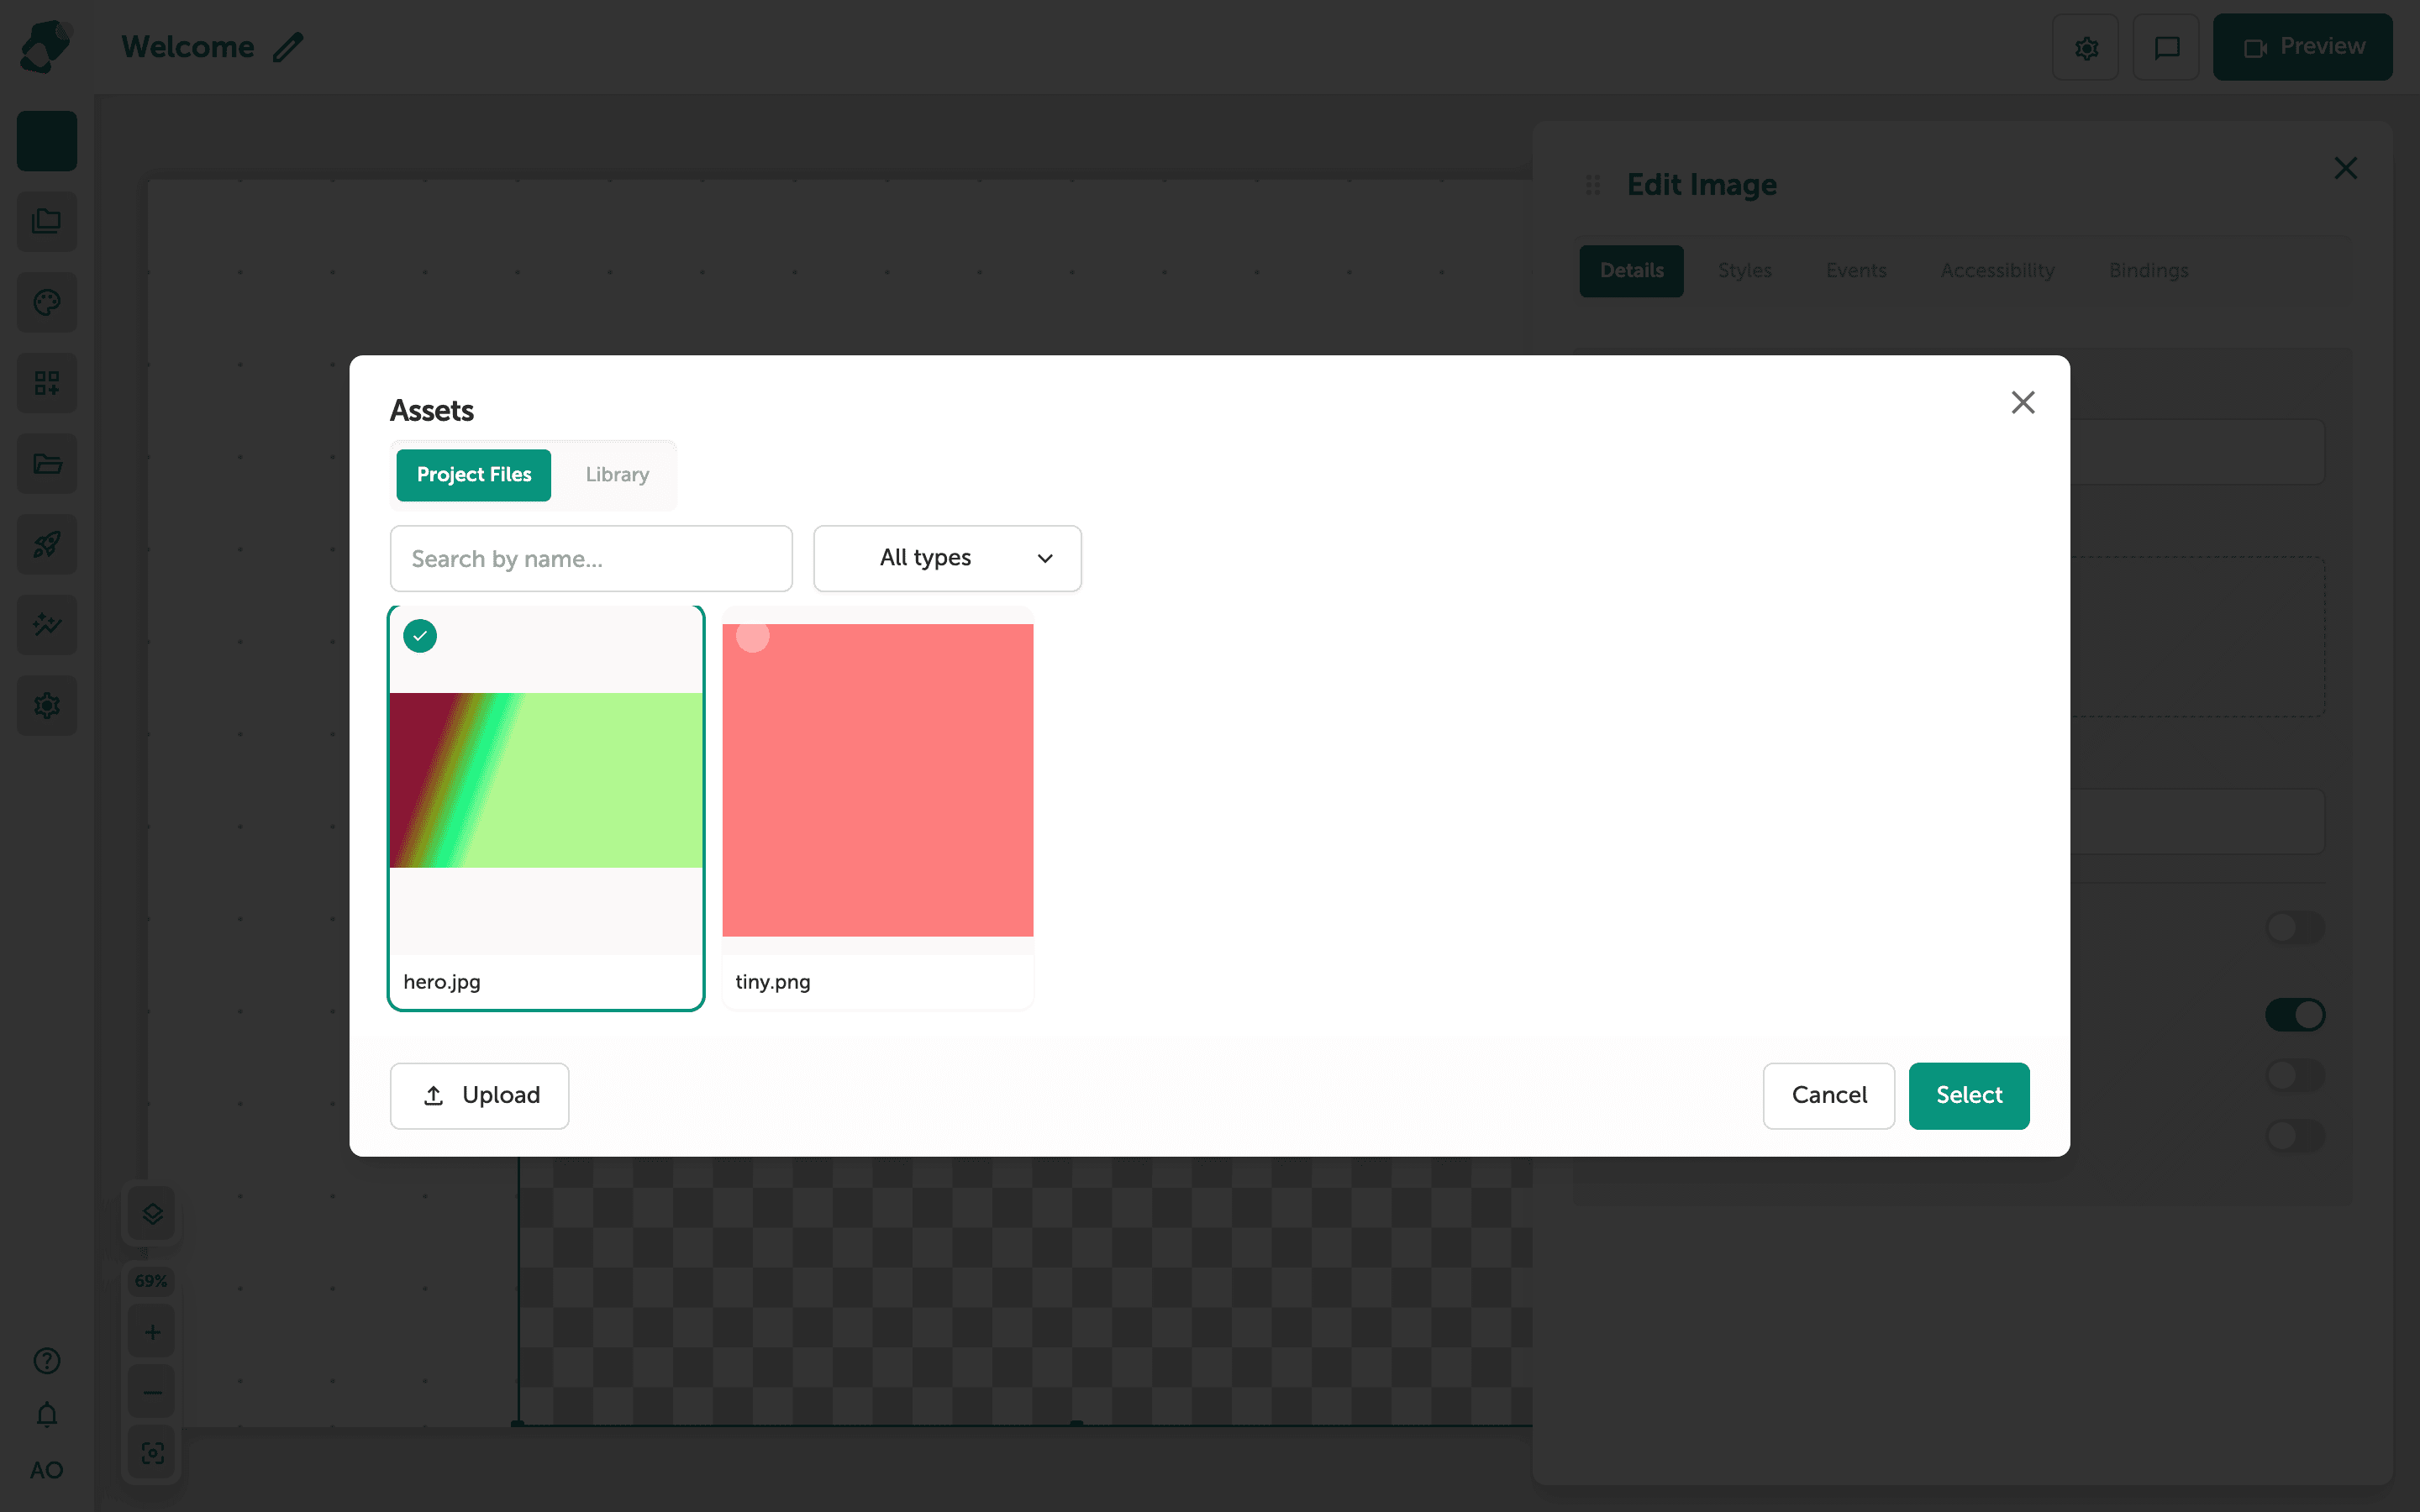This screenshot has height=1512, width=2420.
Task: Open the notifications bell icon
Action: click(47, 1415)
